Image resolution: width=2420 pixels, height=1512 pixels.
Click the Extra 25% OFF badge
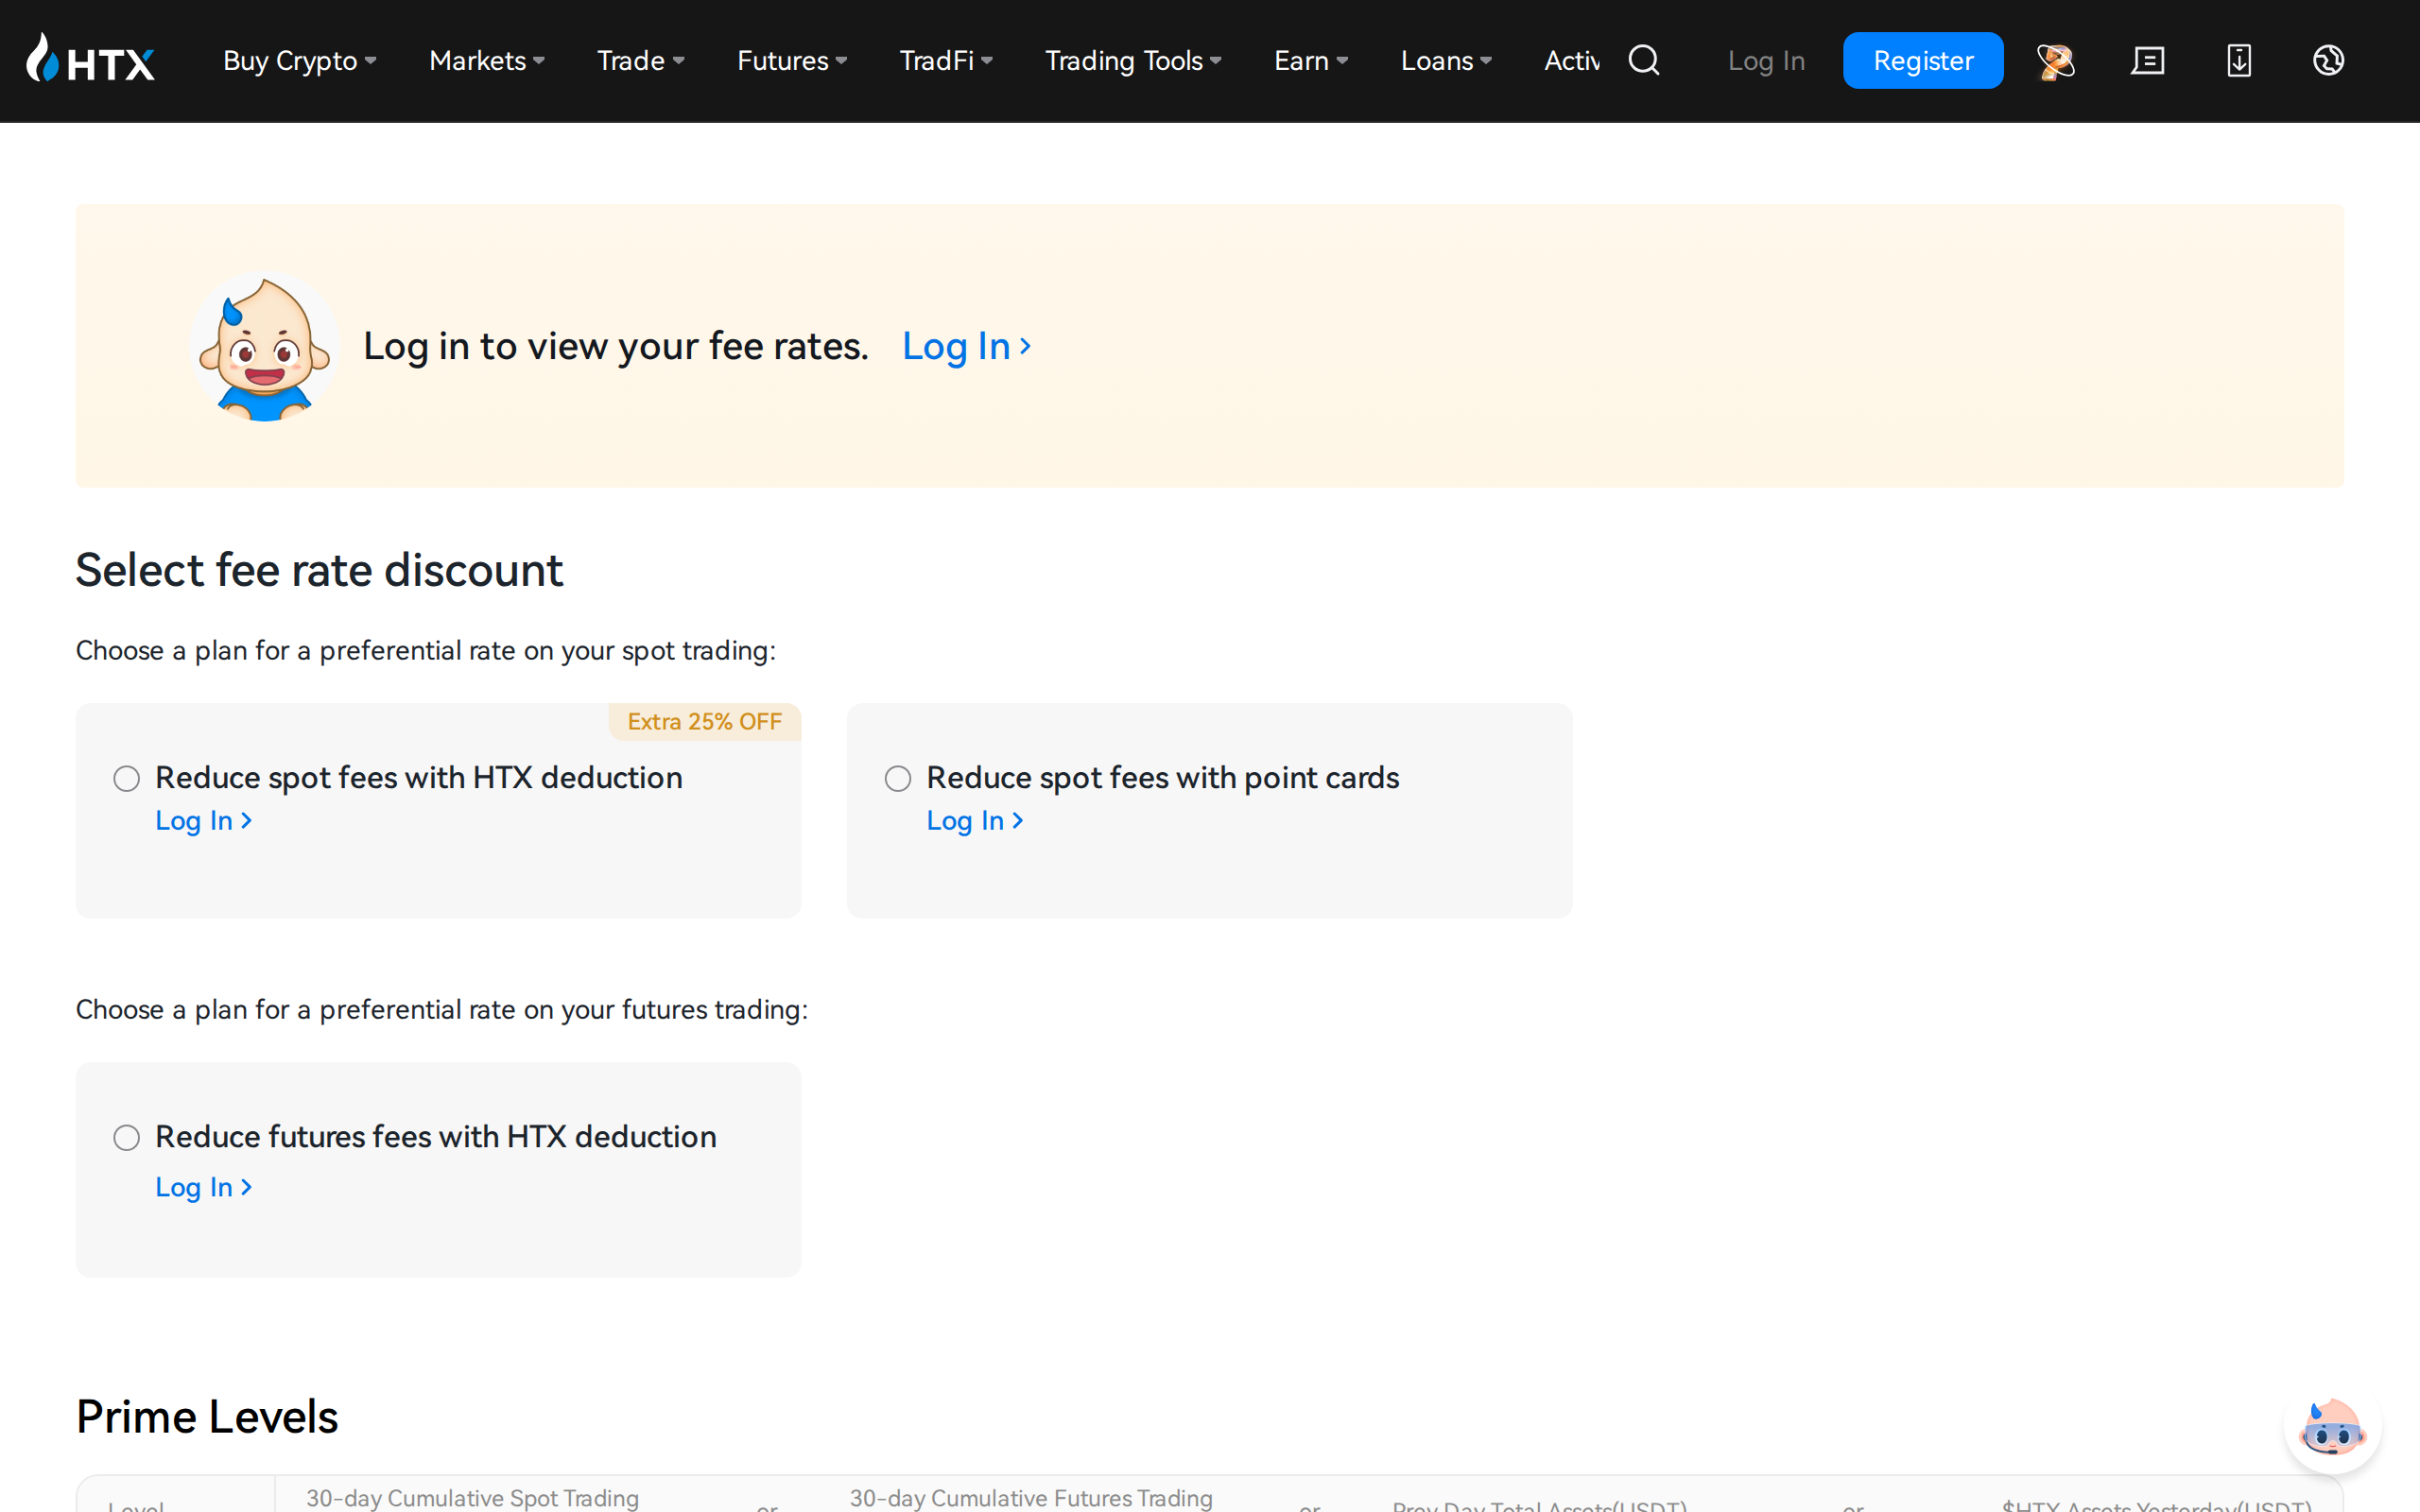[705, 722]
